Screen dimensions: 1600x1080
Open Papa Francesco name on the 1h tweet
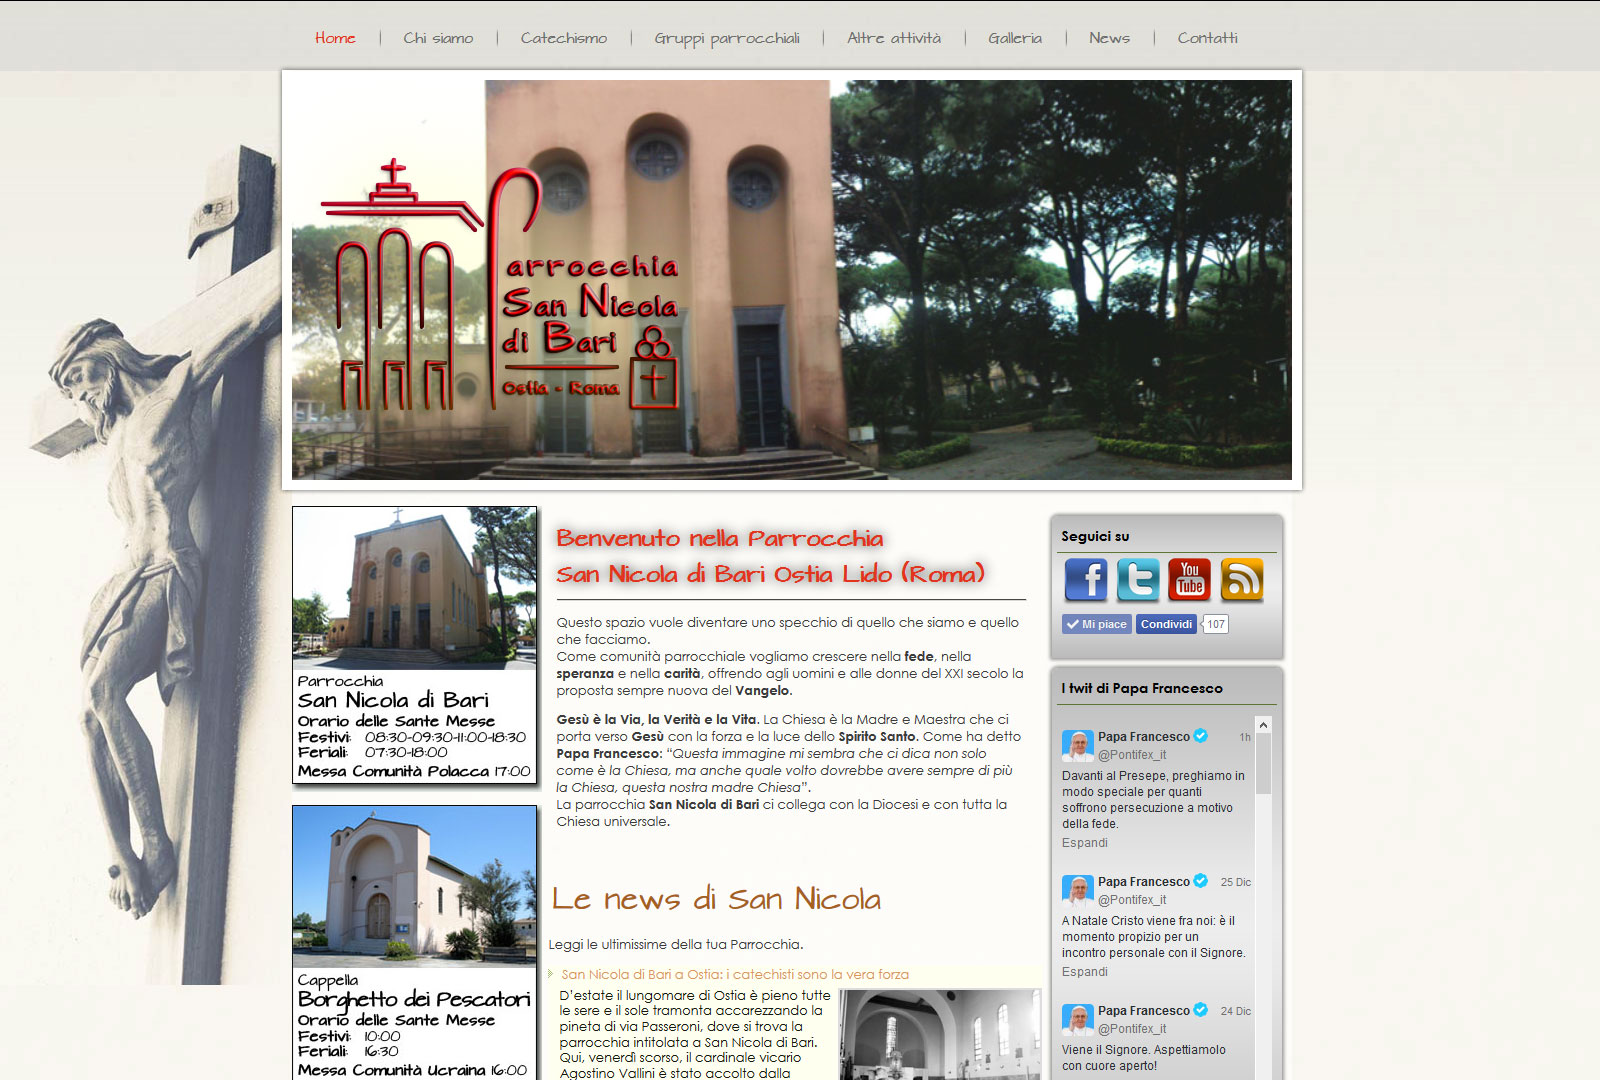coord(1144,737)
